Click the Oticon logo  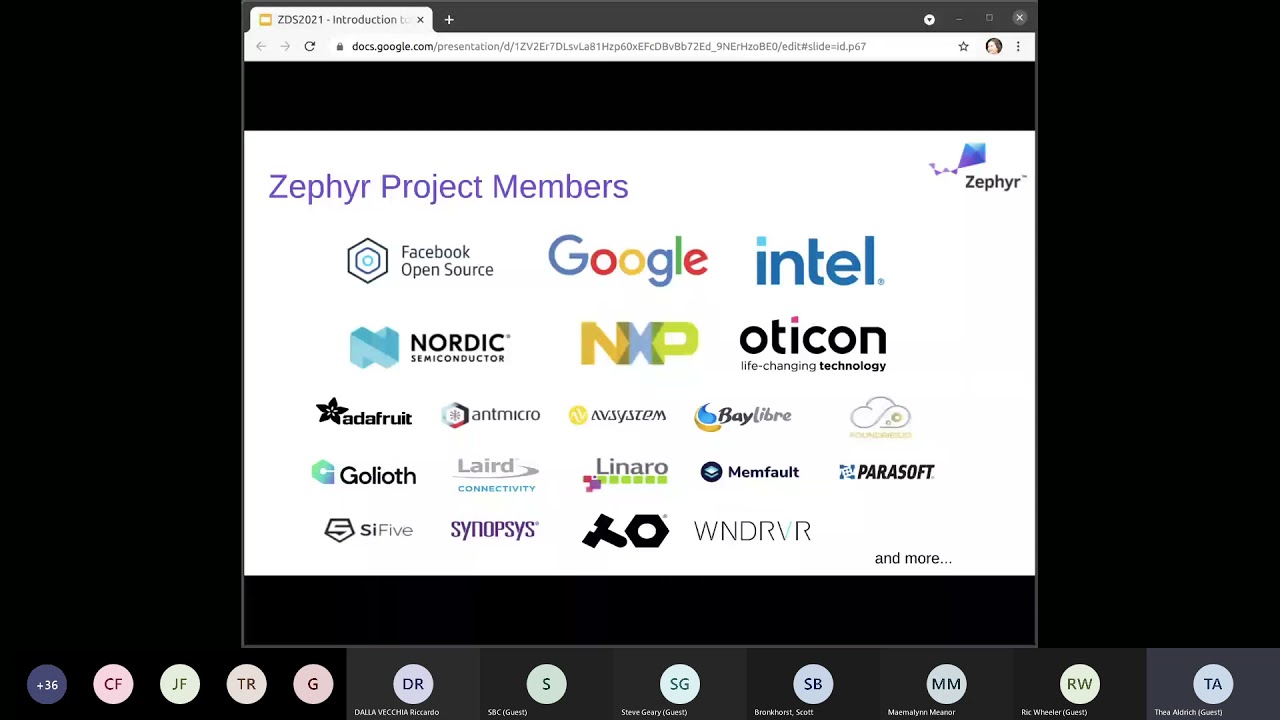click(x=813, y=345)
